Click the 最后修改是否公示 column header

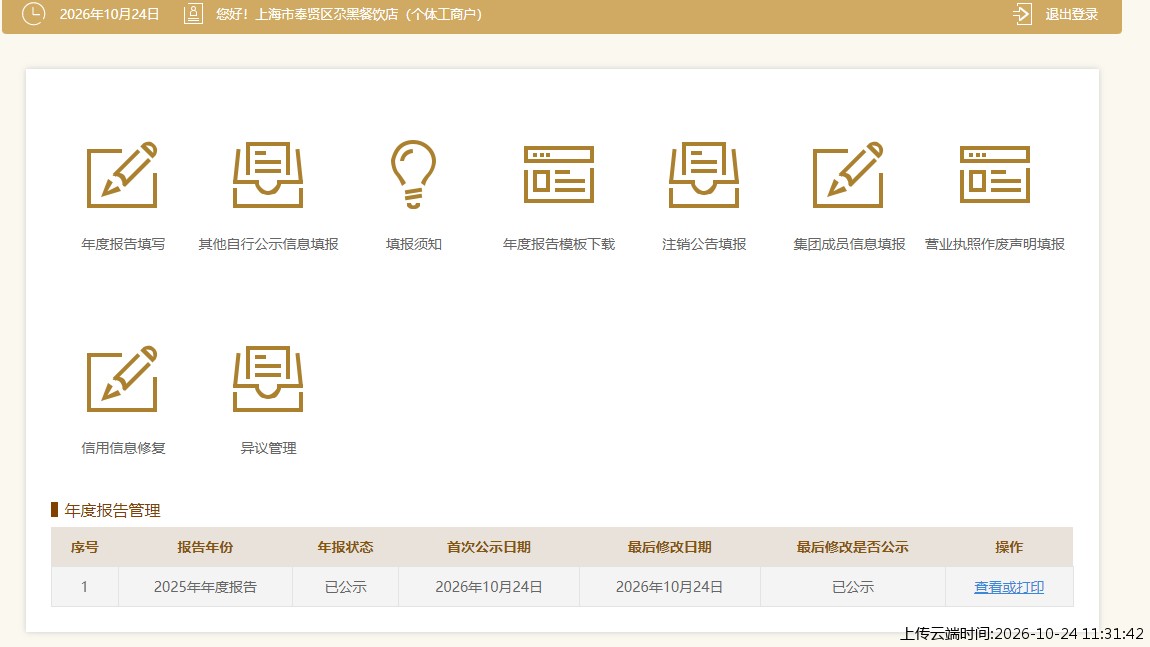pos(853,547)
